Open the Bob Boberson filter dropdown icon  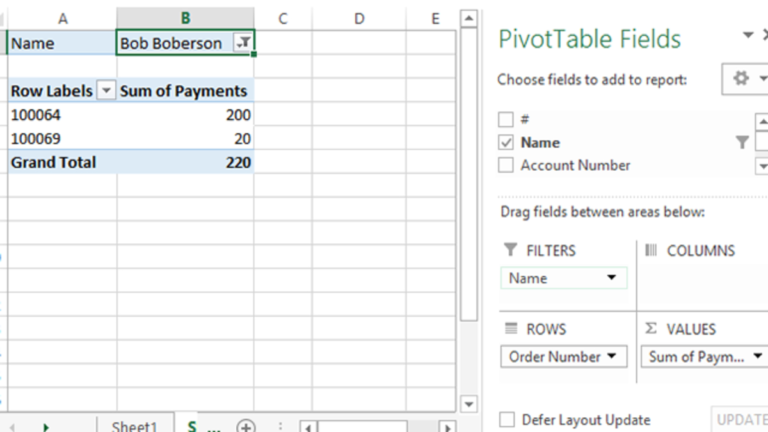pyautogui.click(x=242, y=43)
